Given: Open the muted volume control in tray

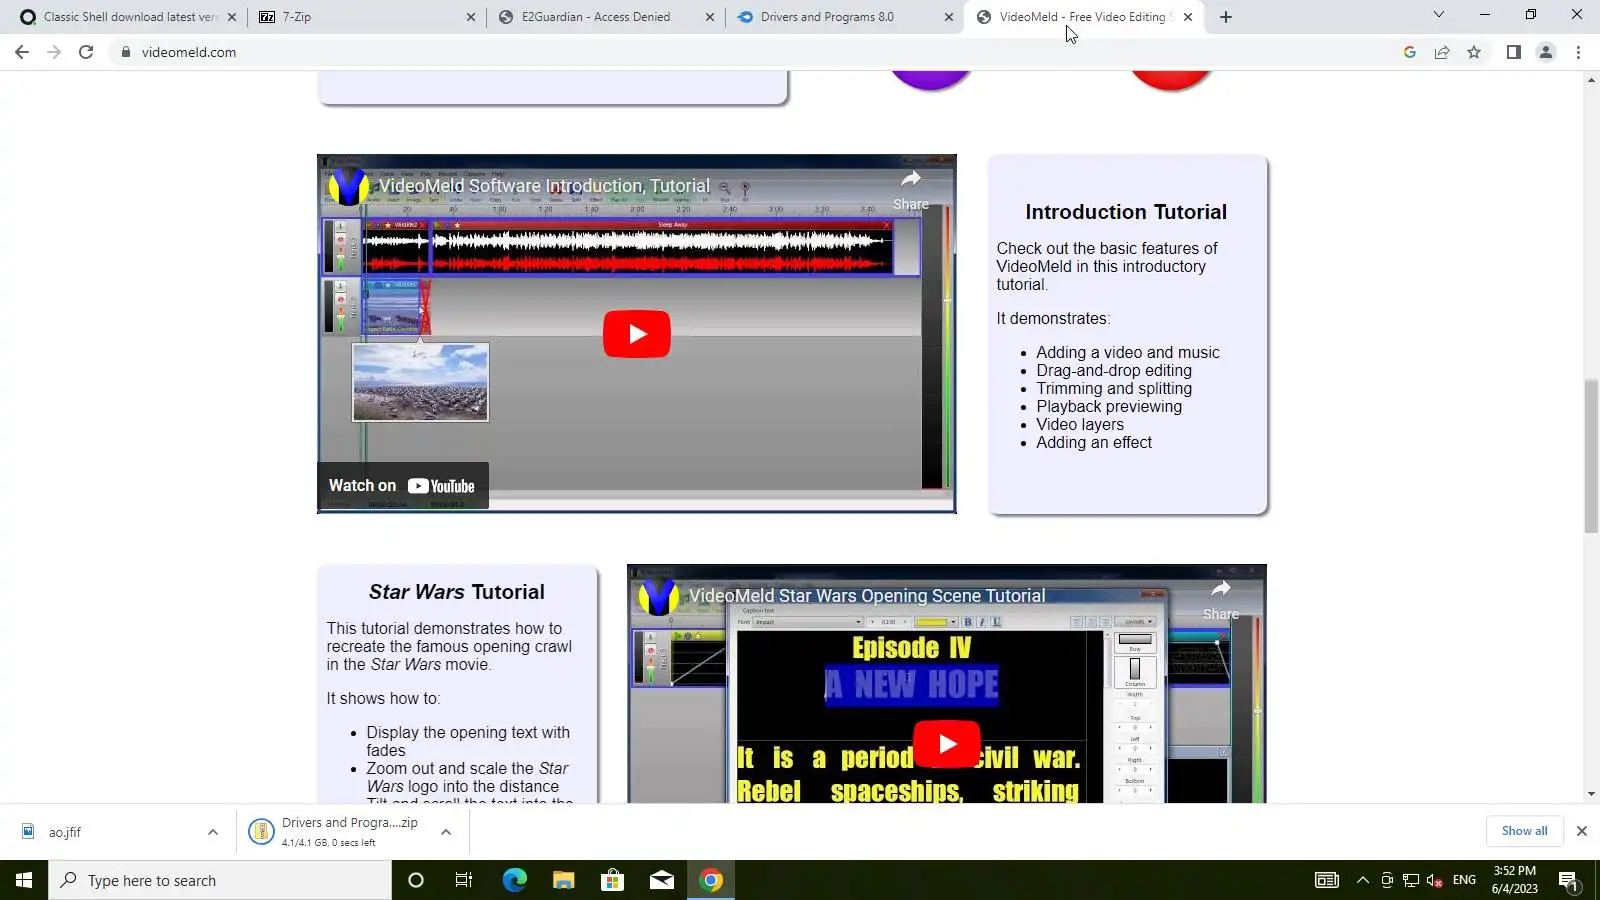Looking at the screenshot, I should pyautogui.click(x=1435, y=880).
